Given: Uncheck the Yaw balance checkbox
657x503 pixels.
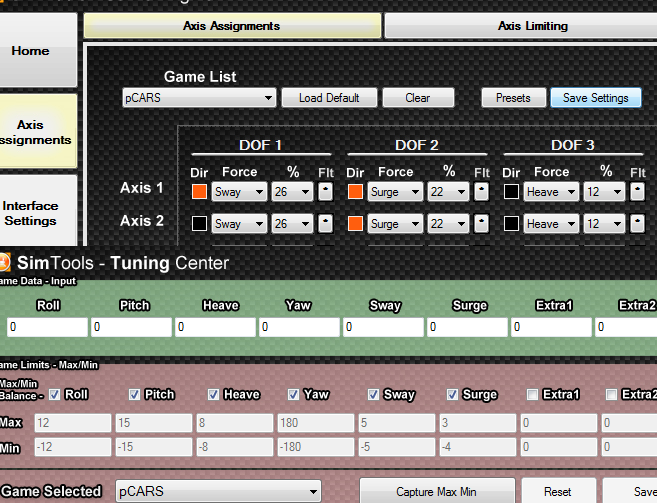Looking at the screenshot, I should click(294, 394).
